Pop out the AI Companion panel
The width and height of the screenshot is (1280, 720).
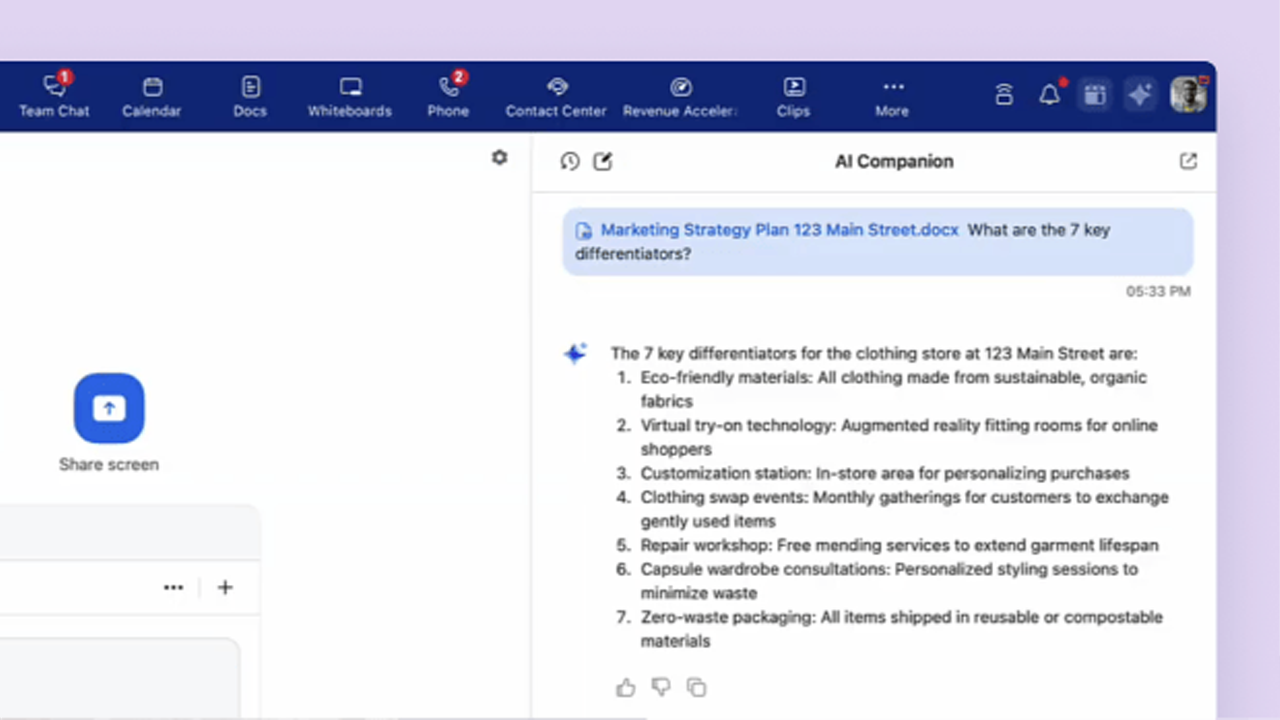(1188, 161)
